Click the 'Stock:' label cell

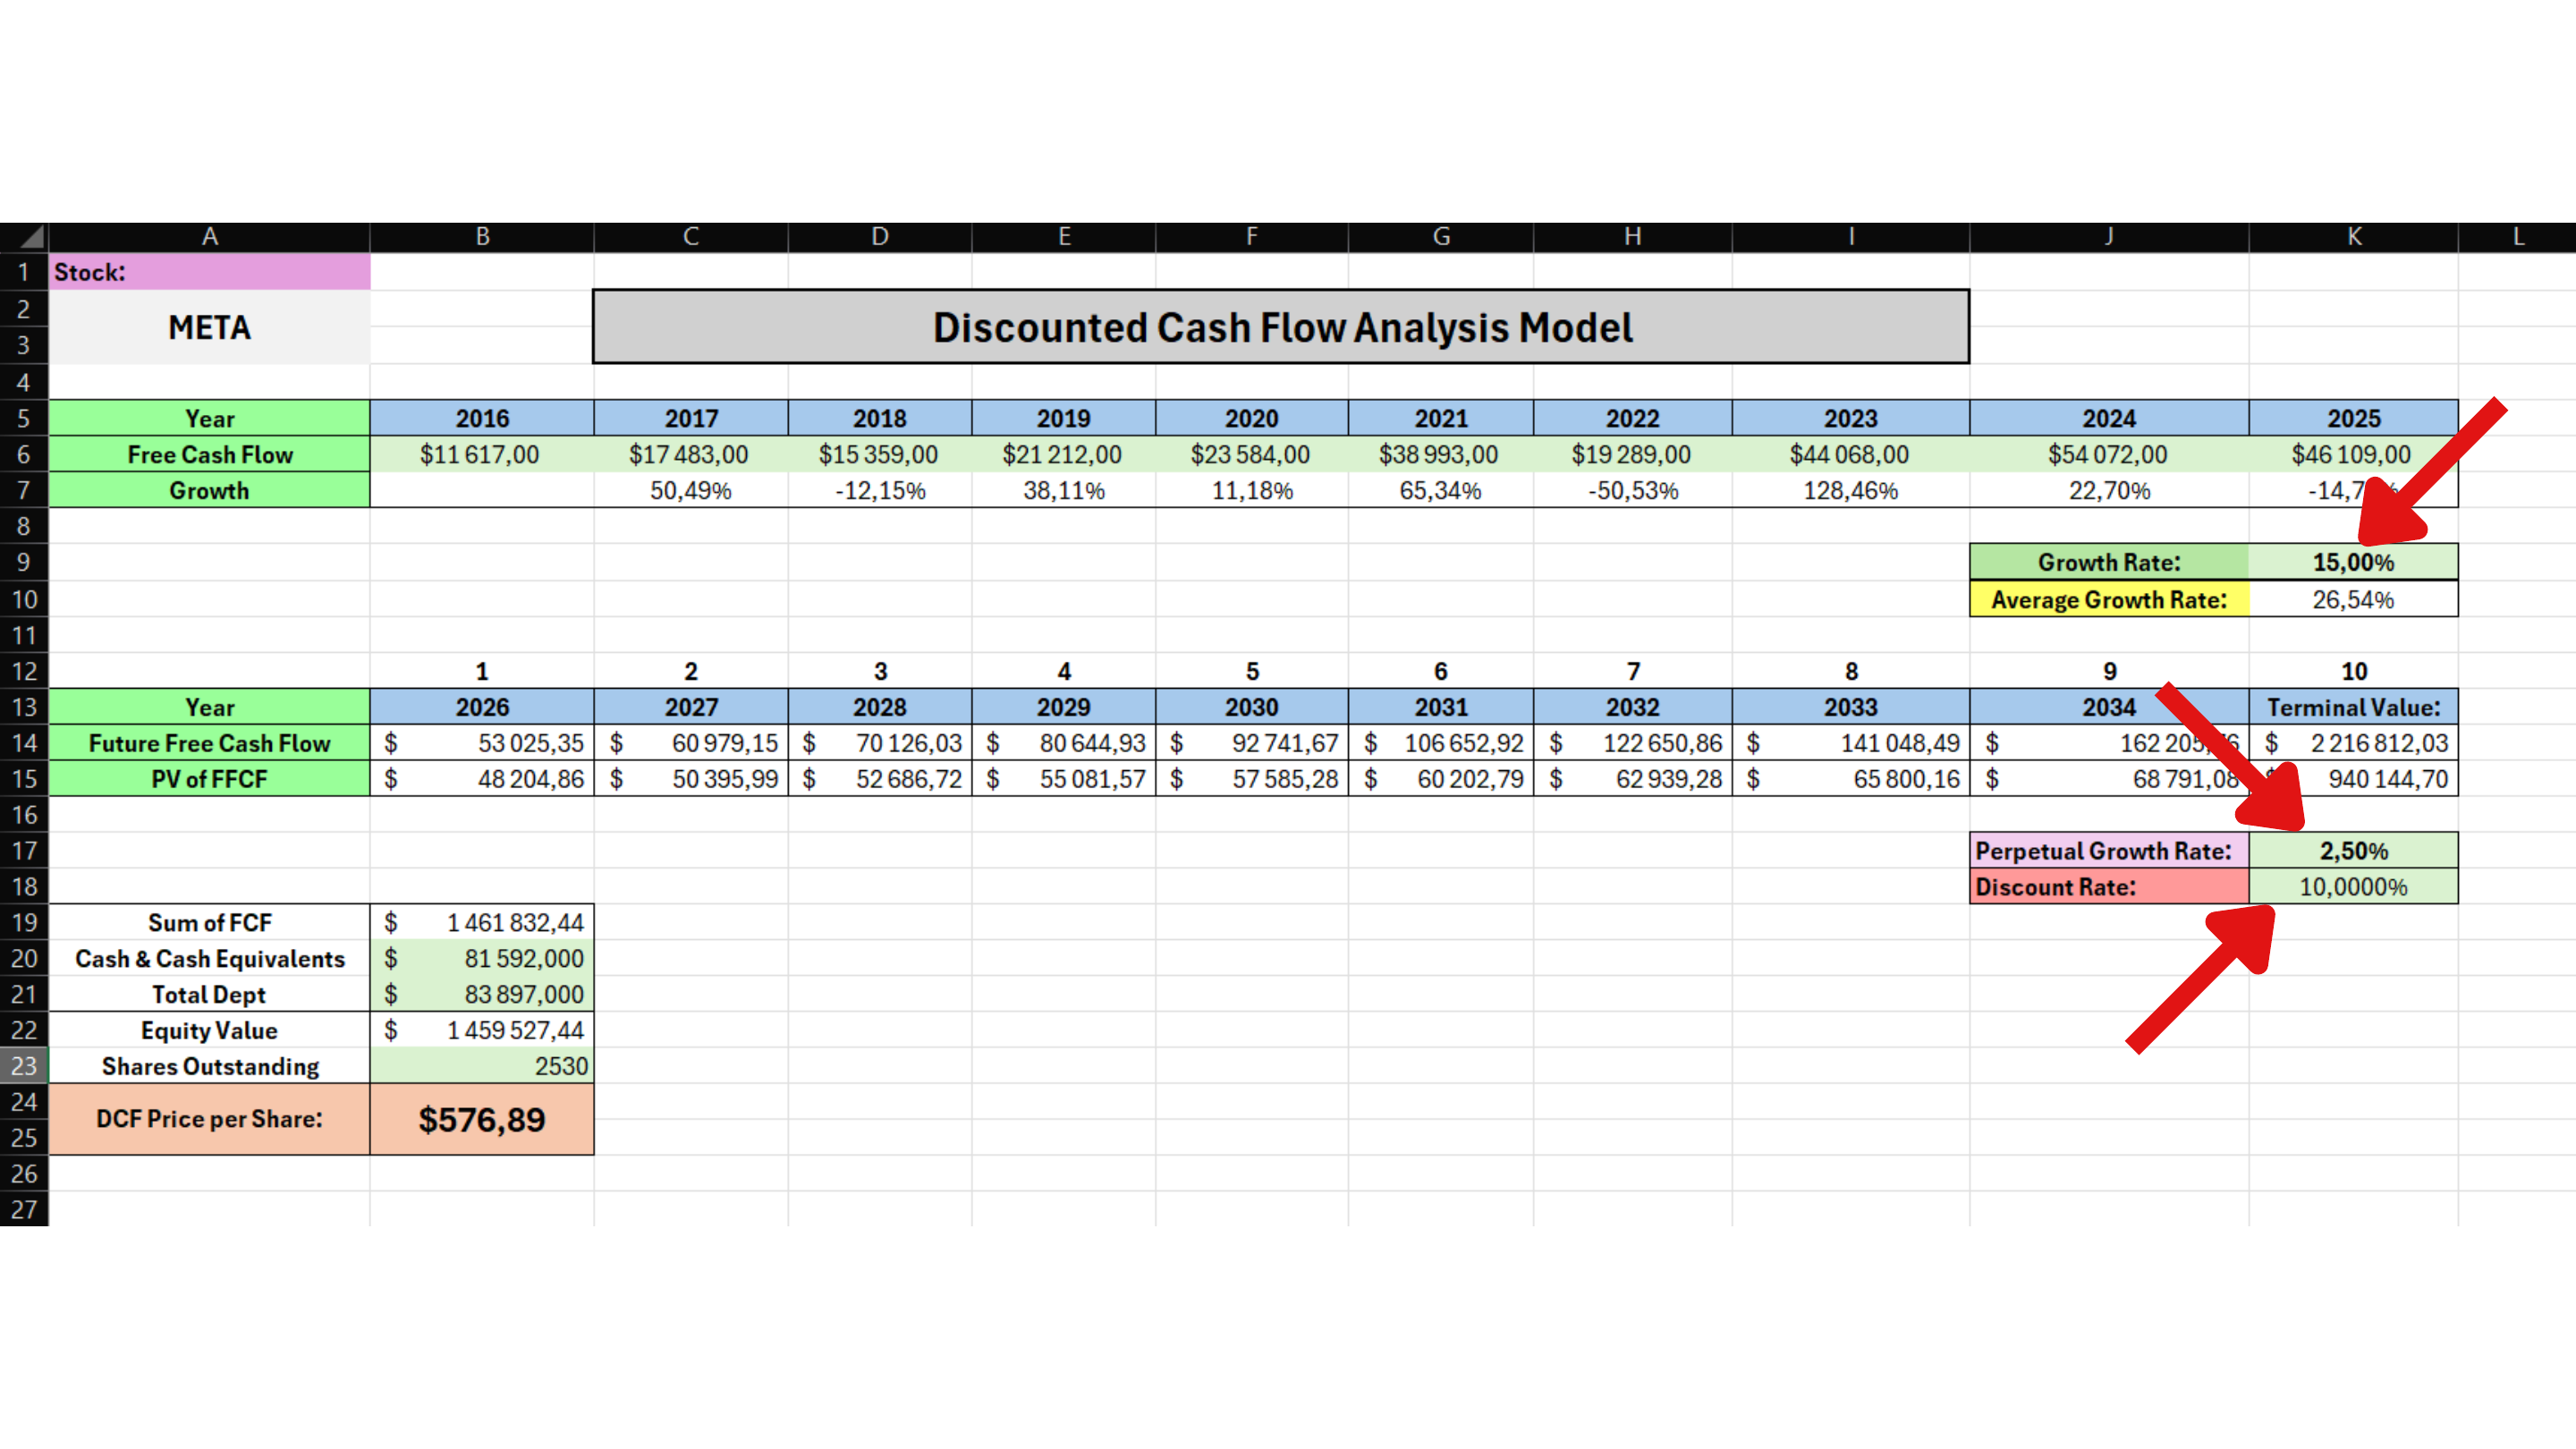pyautogui.click(x=209, y=272)
